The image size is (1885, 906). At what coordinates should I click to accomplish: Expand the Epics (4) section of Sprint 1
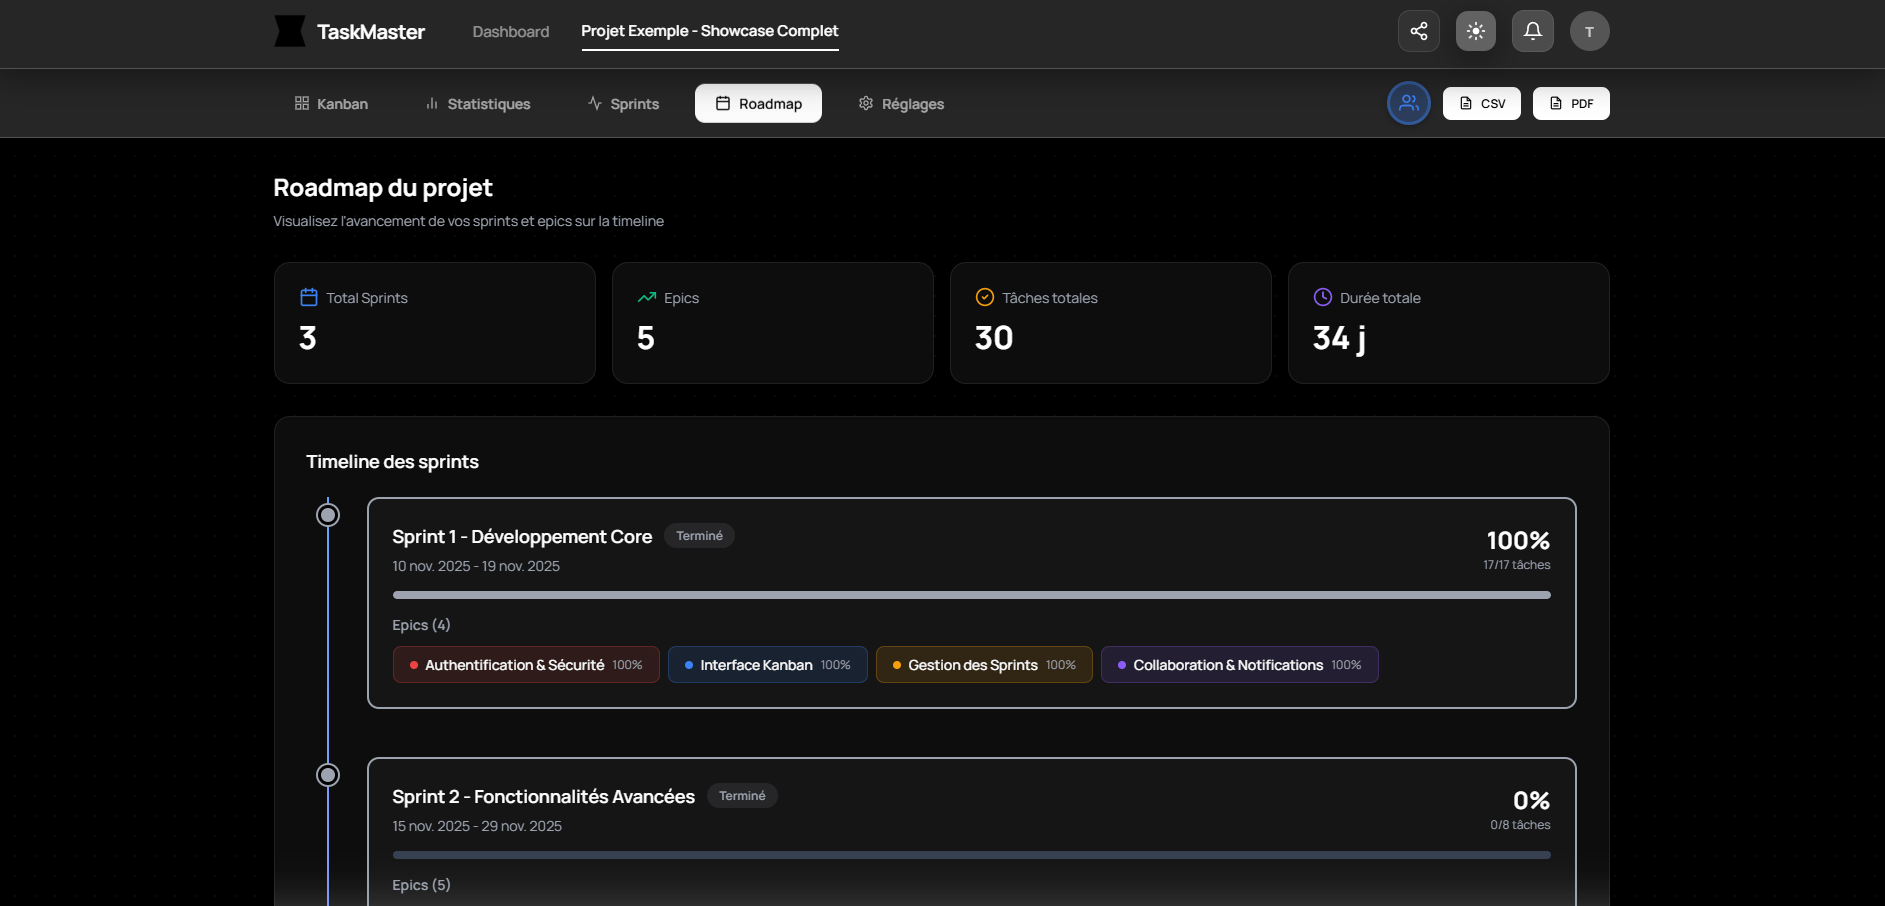click(421, 624)
